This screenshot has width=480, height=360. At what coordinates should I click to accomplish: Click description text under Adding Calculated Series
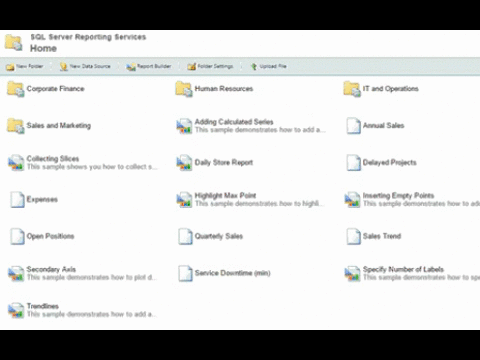pyautogui.click(x=260, y=130)
